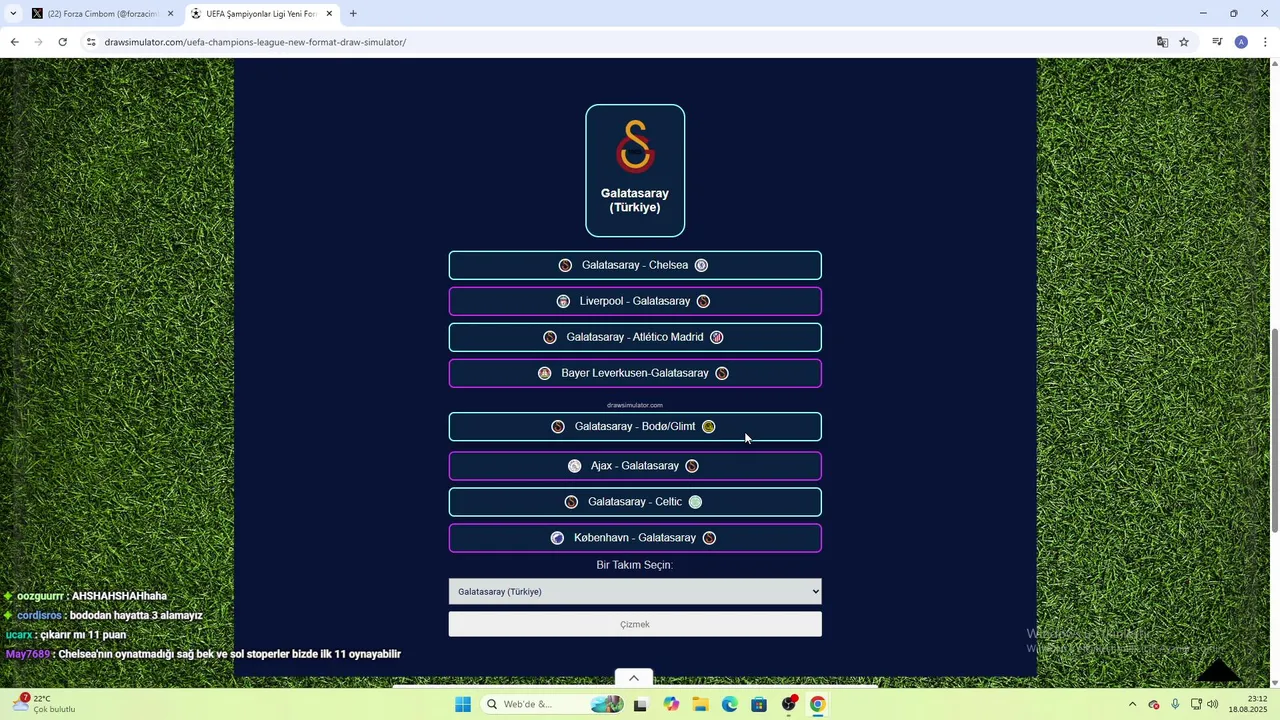Viewport: 1280px width, 720px height.
Task: Click Galatasaray crest in Bodø/Glimt row
Action: (558, 426)
